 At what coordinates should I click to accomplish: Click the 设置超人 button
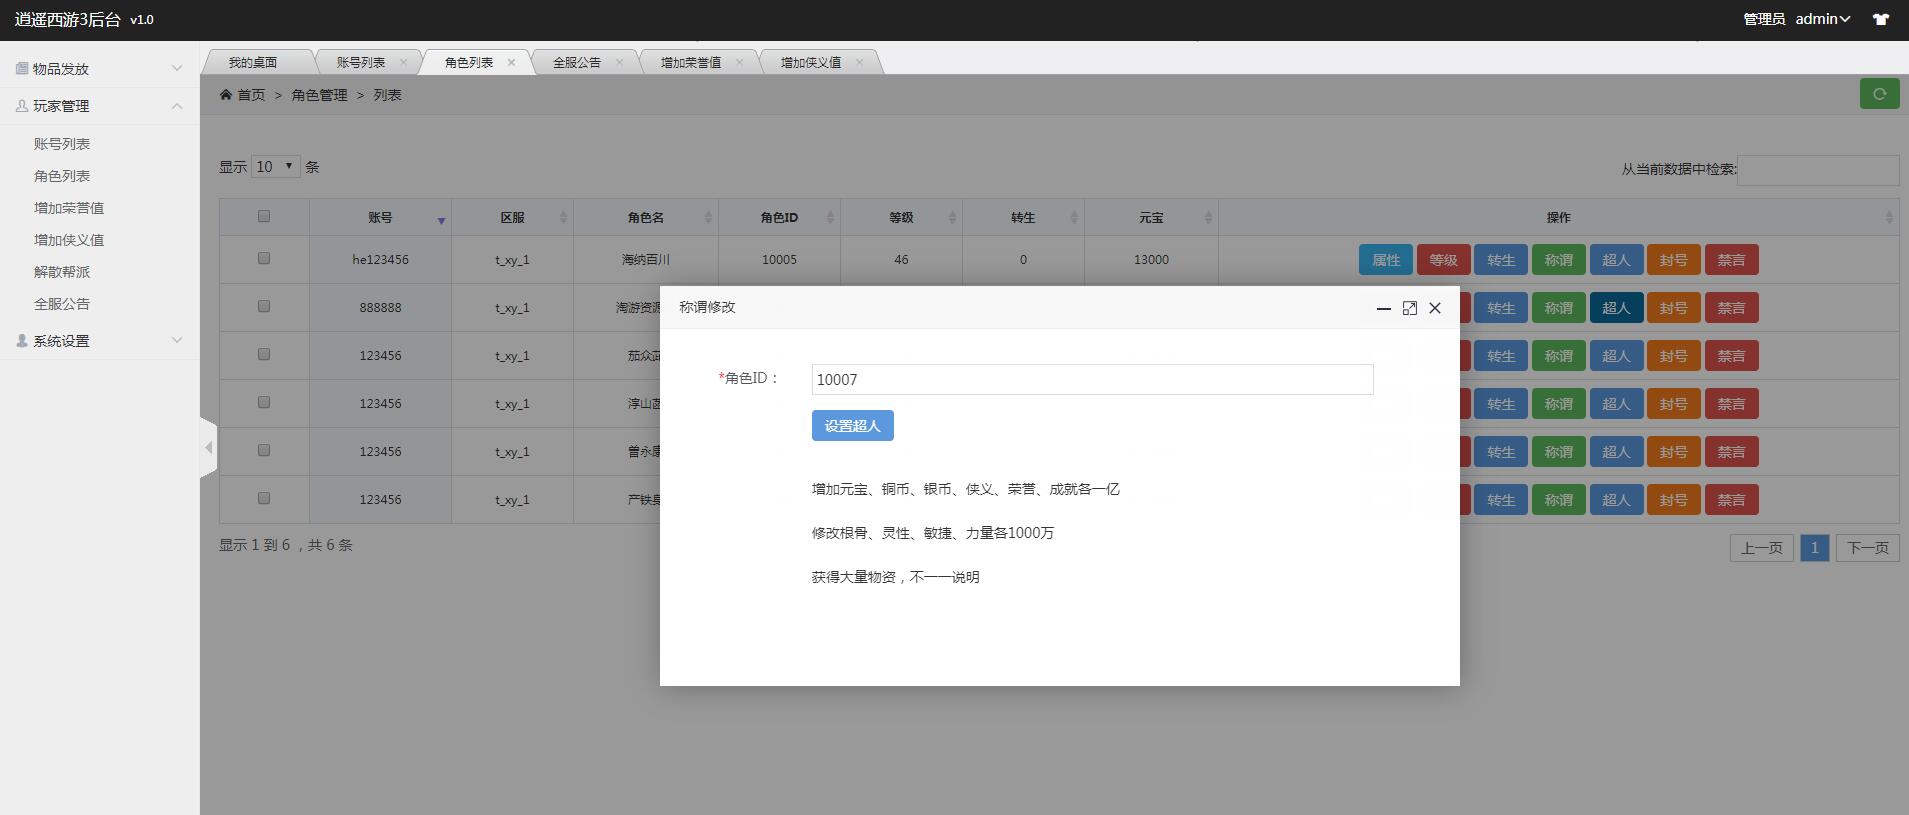point(852,426)
